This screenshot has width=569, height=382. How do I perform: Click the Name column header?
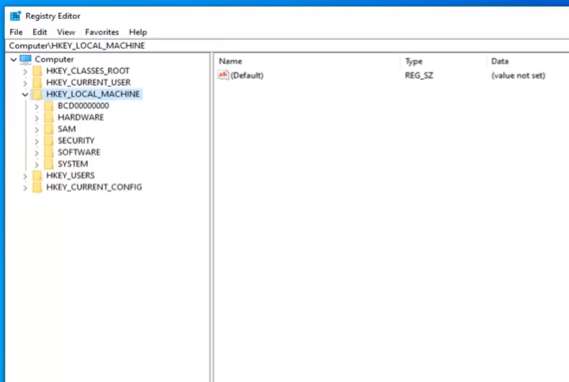tap(230, 61)
